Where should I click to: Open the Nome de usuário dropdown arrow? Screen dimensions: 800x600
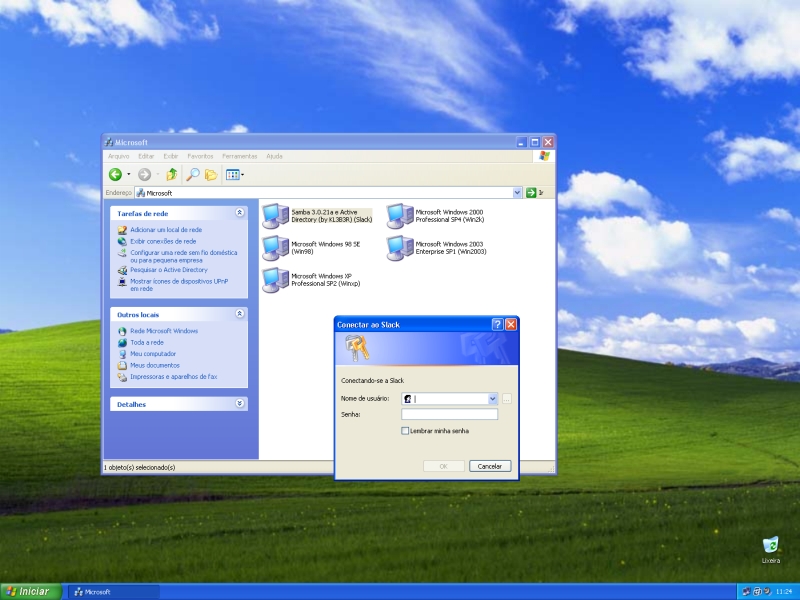tap(493, 398)
